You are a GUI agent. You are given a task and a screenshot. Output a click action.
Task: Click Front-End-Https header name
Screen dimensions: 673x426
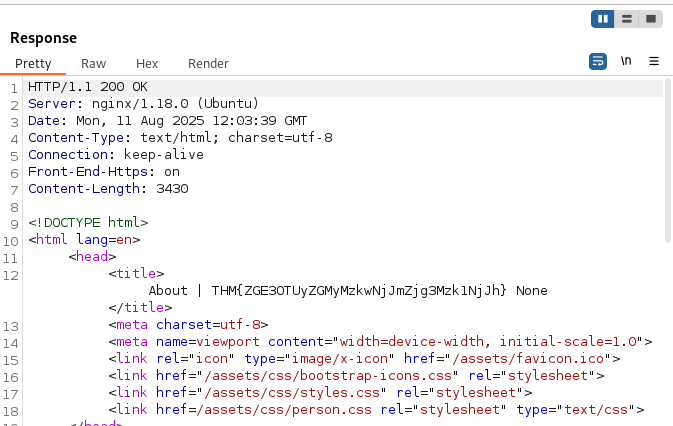(x=88, y=172)
